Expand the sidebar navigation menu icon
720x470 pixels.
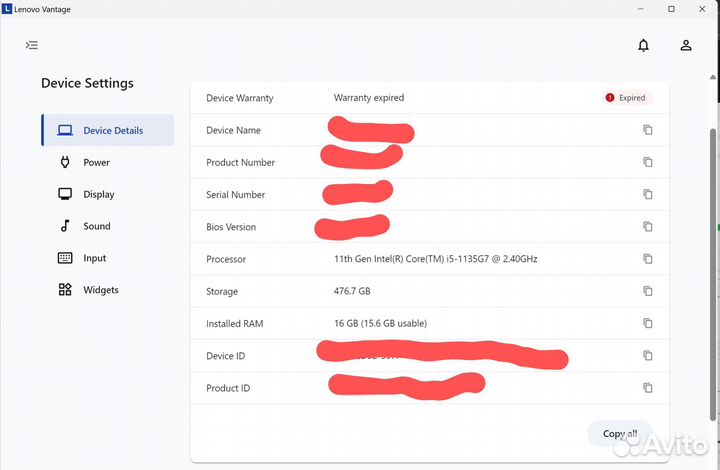click(x=32, y=45)
